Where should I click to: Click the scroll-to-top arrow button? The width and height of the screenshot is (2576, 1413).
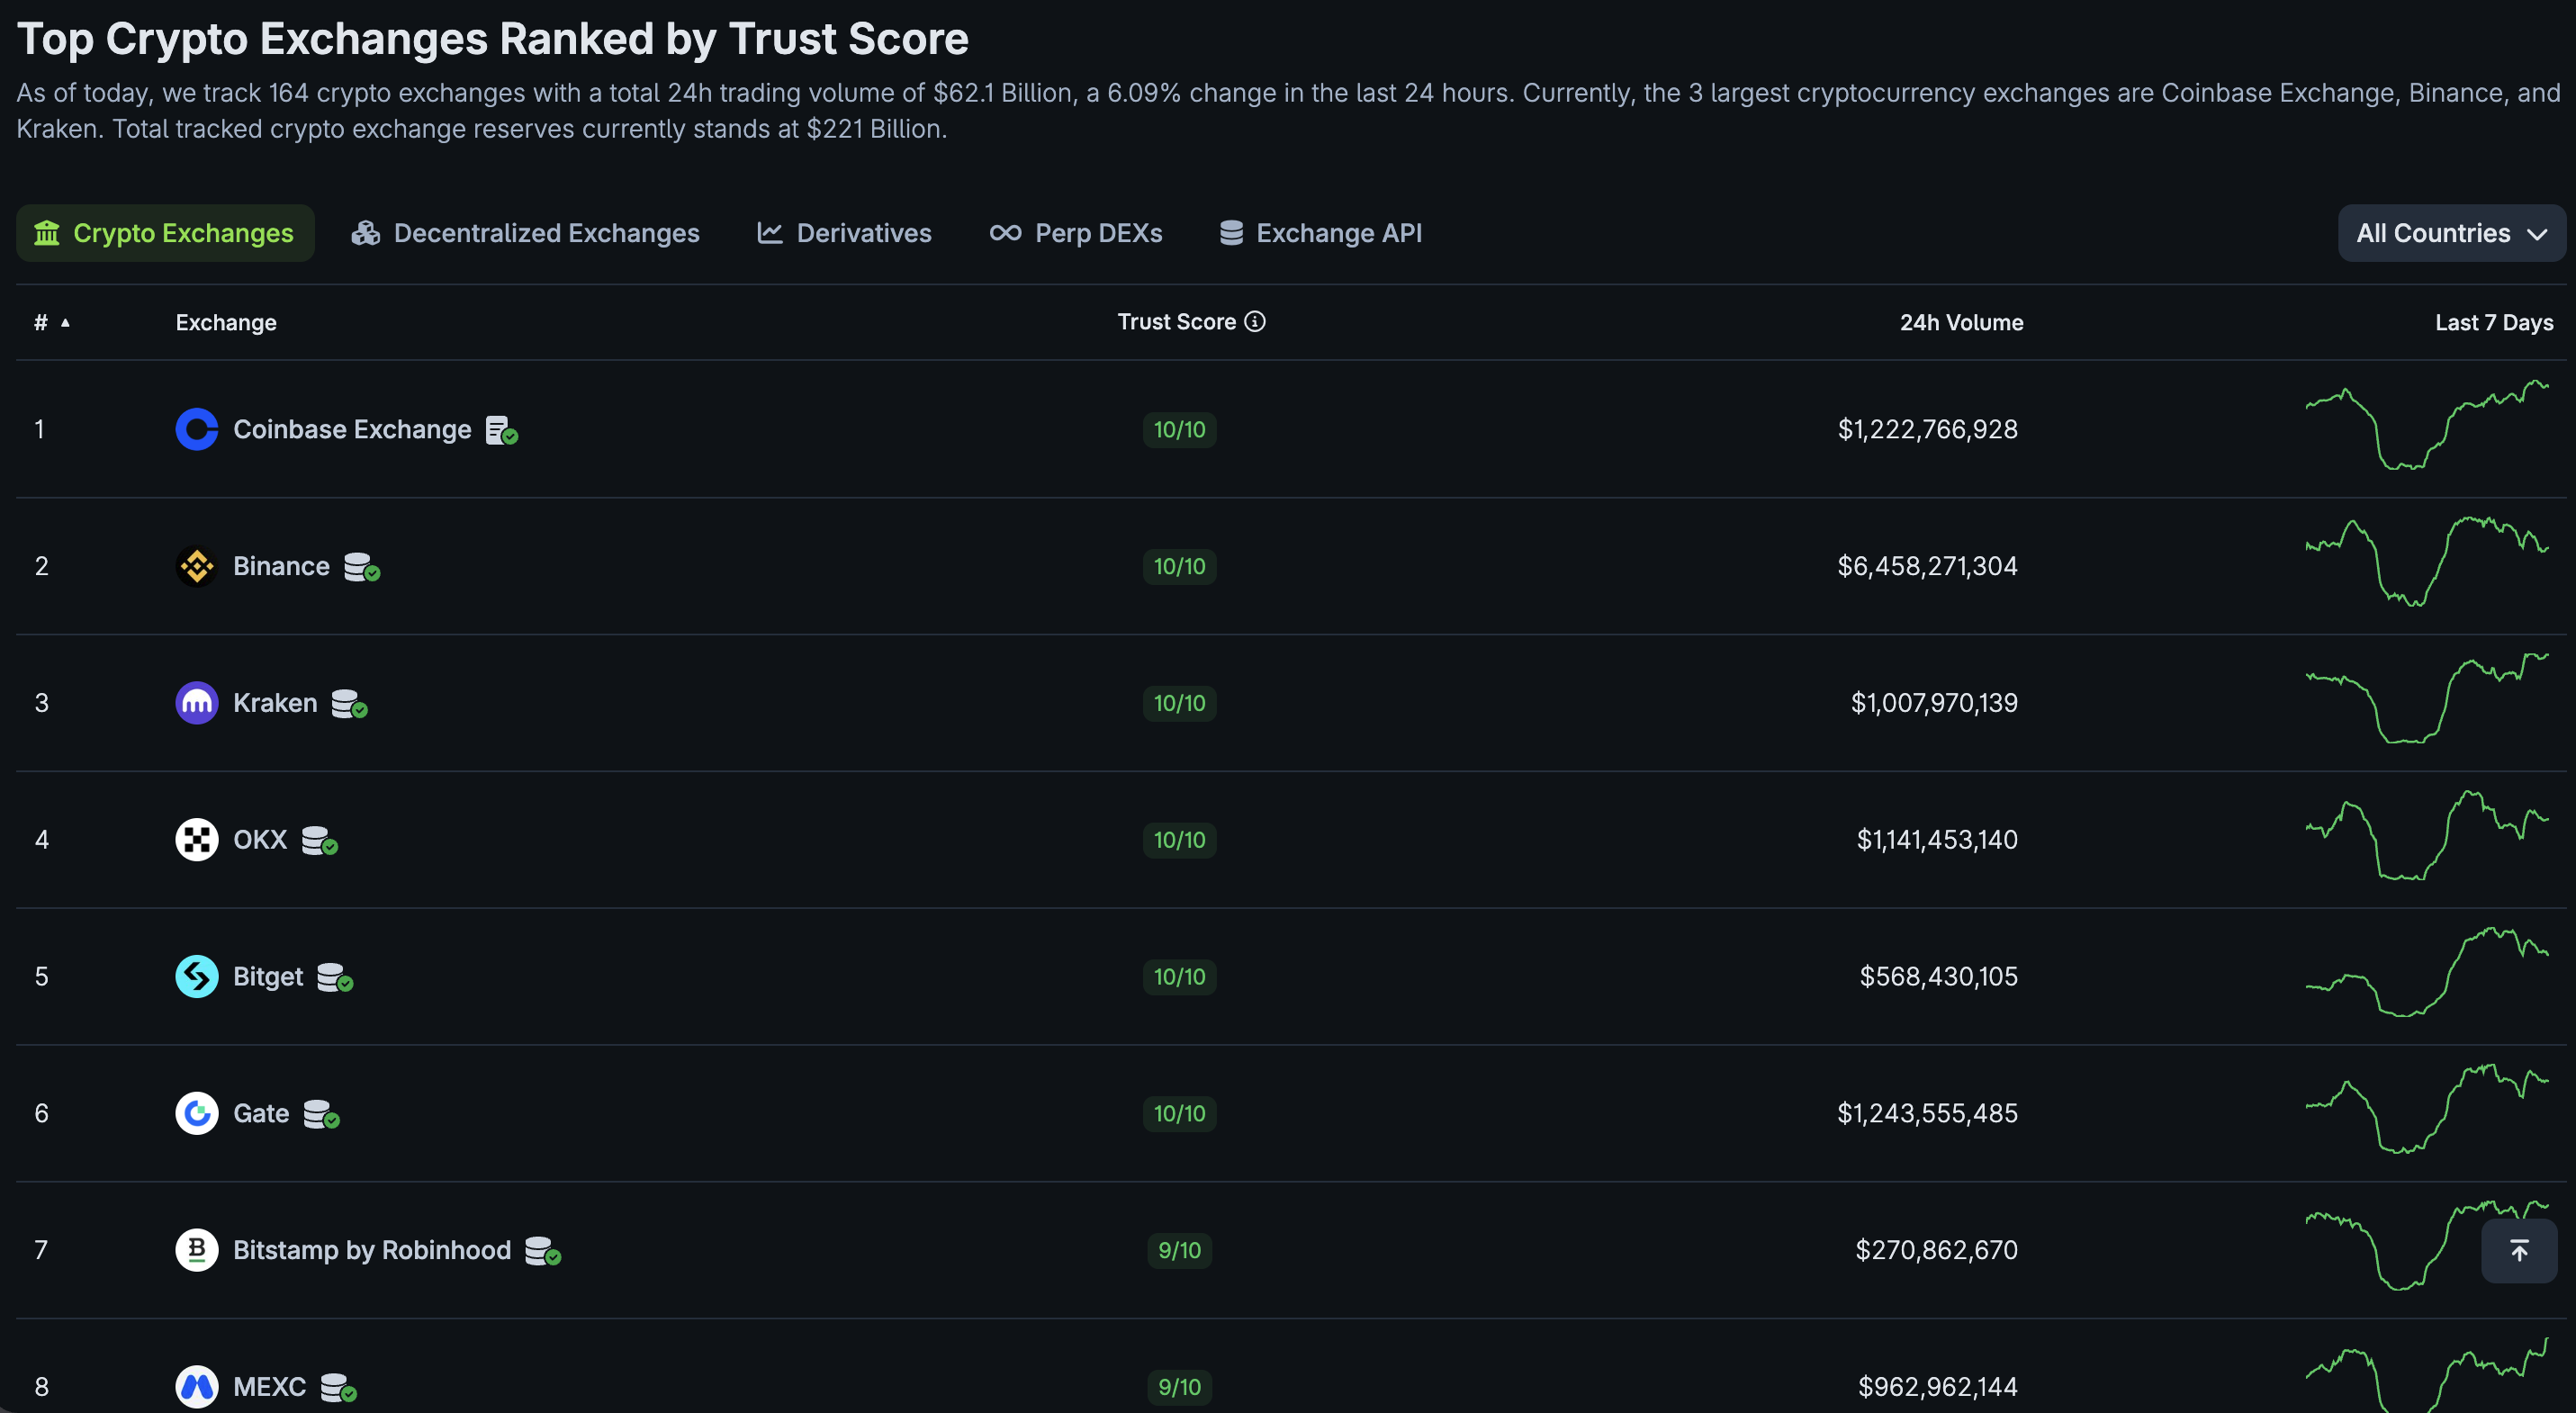(2519, 1250)
